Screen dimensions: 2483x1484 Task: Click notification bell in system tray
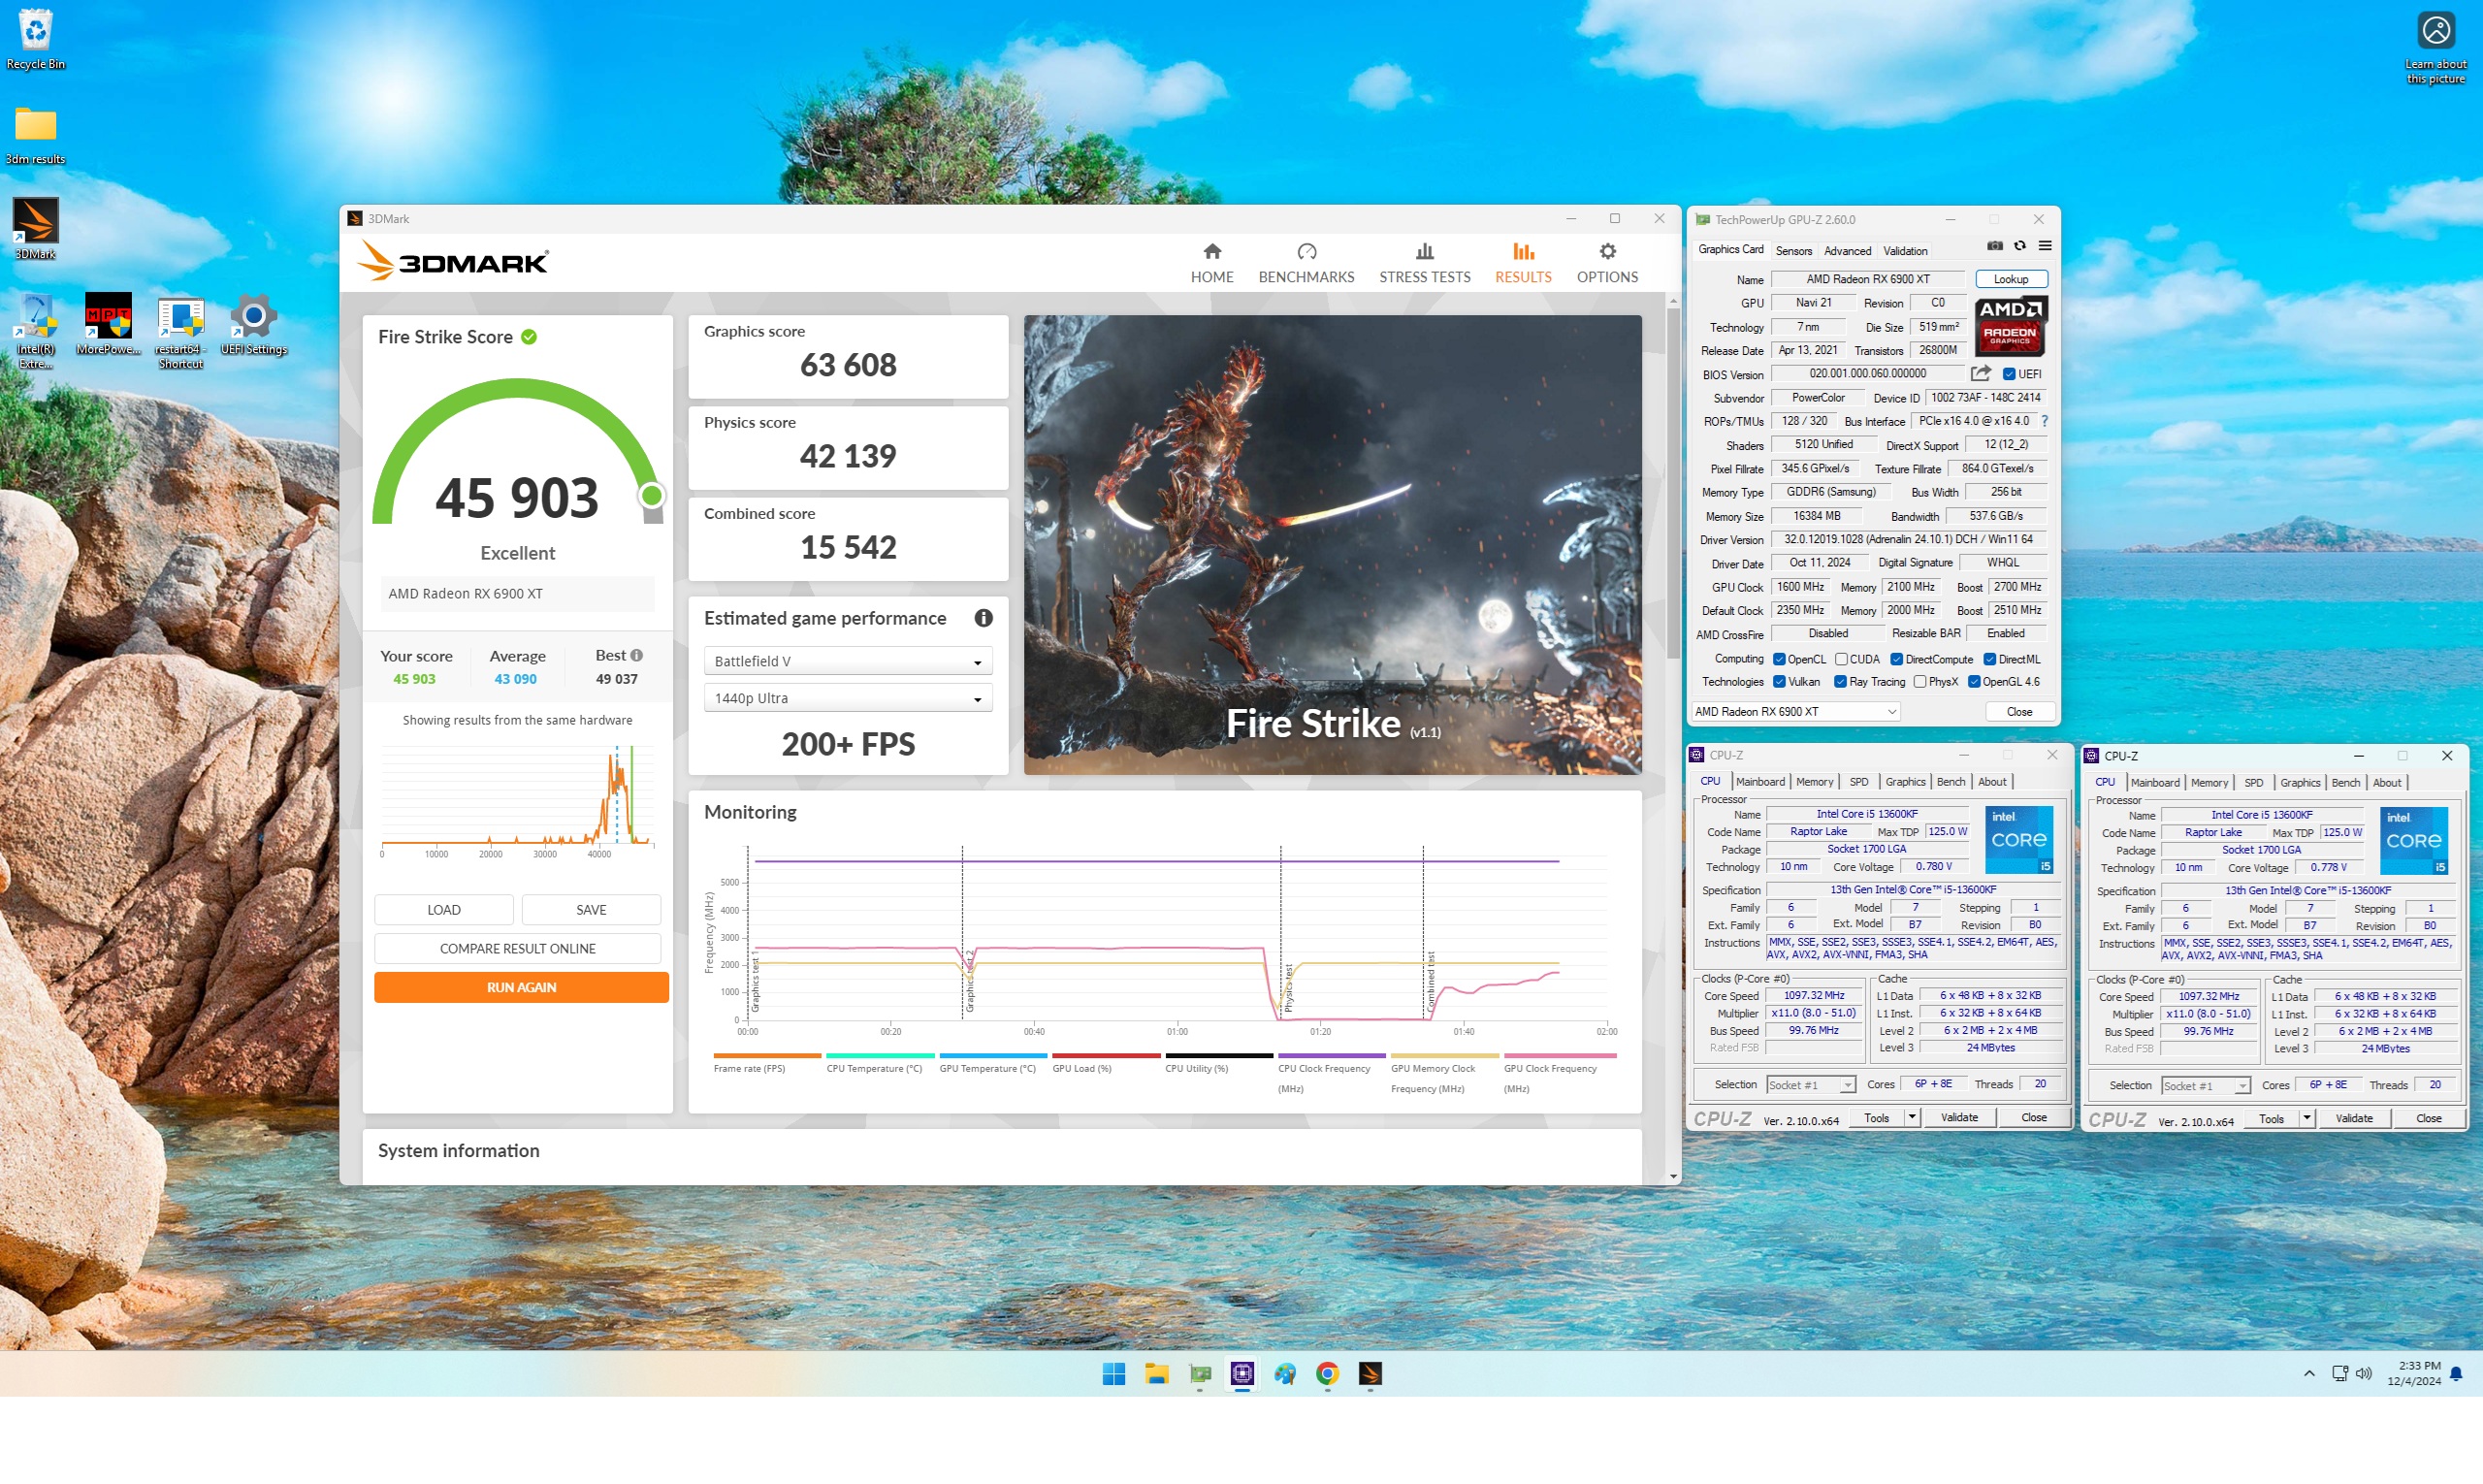click(x=2456, y=1374)
